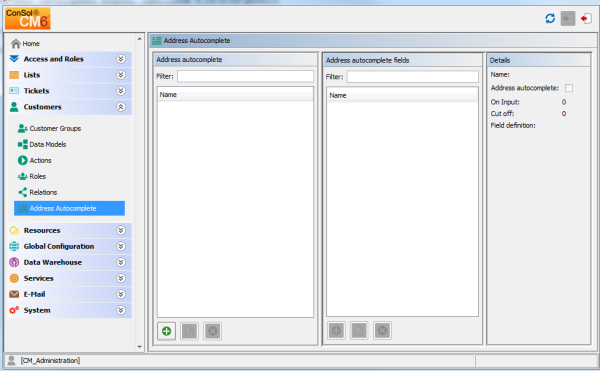Click the System red gears icon
The height and width of the screenshot is (371, 600).
pyautogui.click(x=14, y=310)
